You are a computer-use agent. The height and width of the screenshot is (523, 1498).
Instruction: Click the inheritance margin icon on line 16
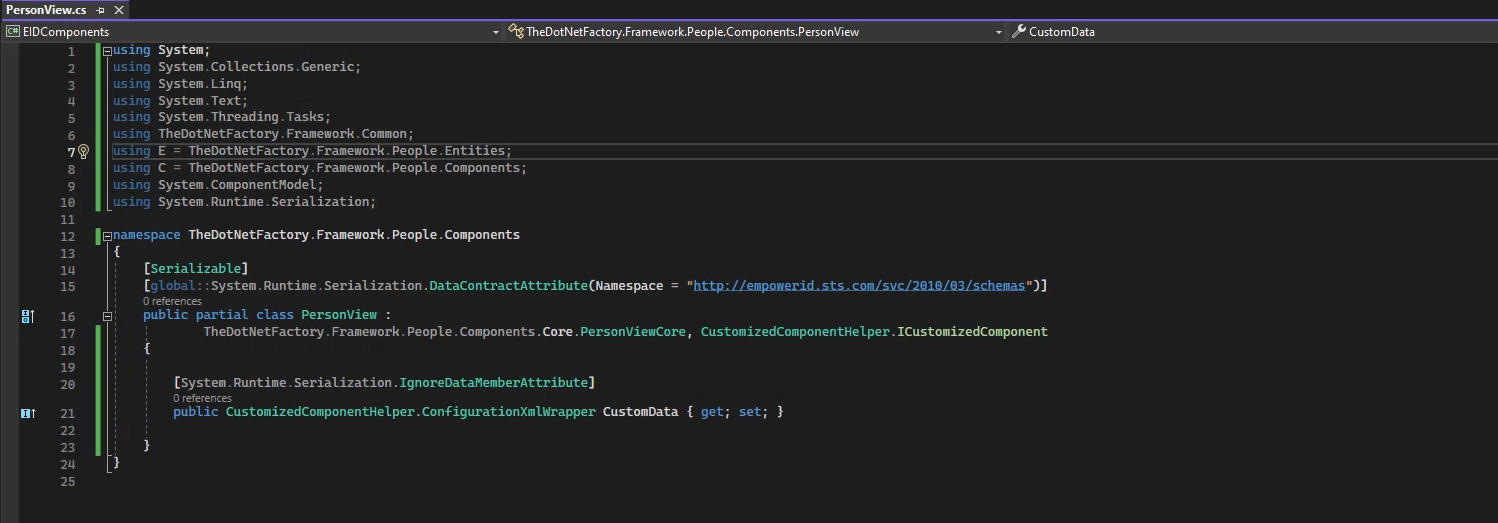coord(28,316)
